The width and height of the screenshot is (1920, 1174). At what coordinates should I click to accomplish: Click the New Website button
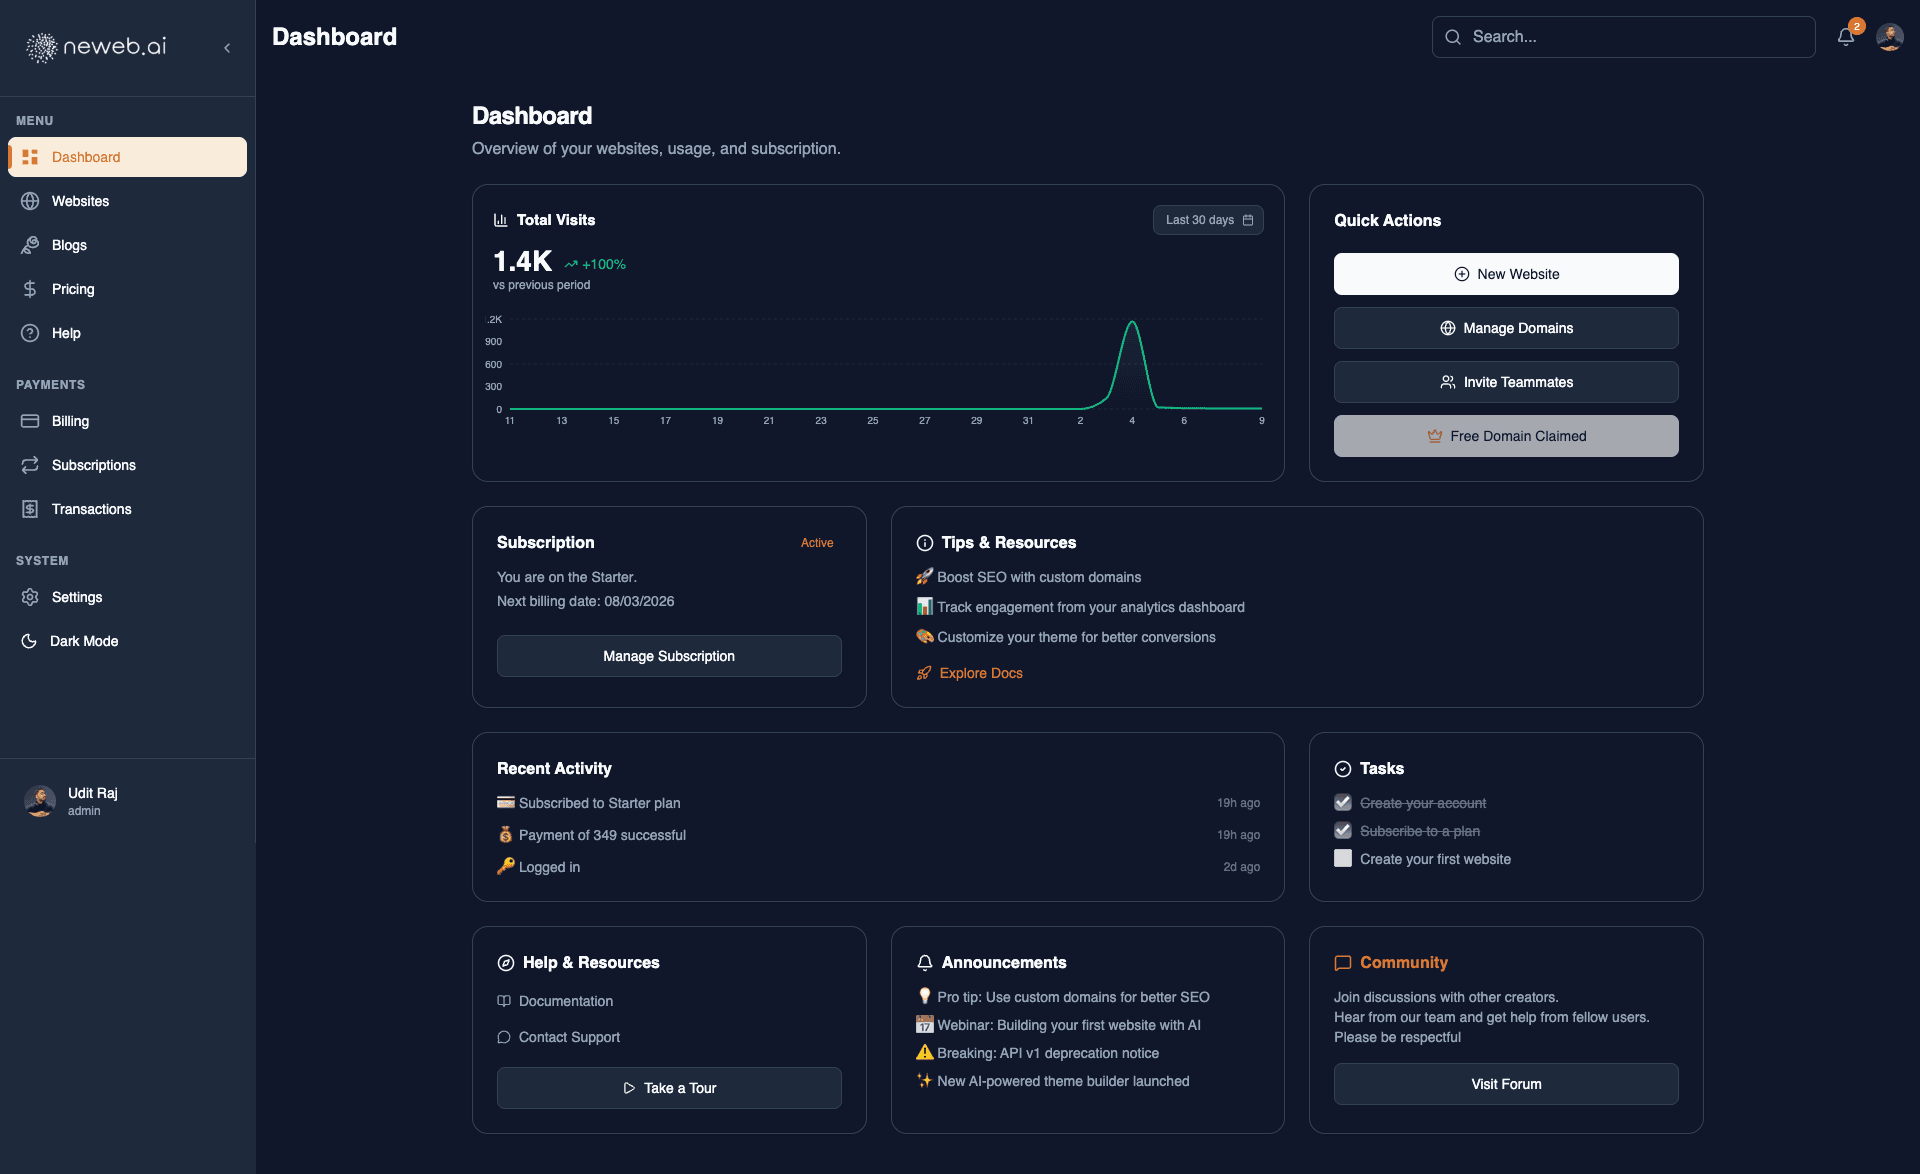click(x=1505, y=273)
